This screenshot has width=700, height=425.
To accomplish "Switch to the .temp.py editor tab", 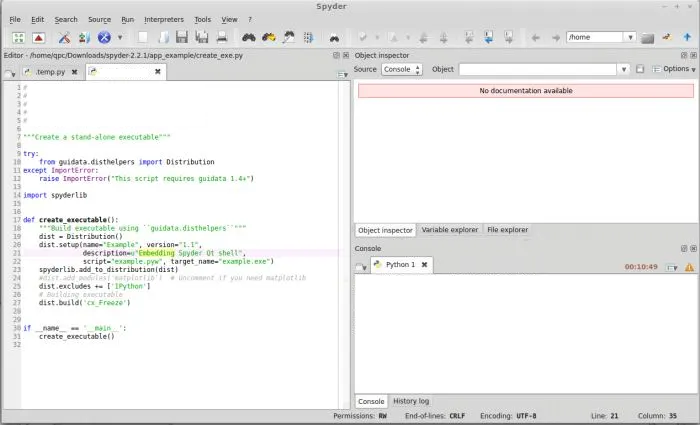I will pos(50,72).
